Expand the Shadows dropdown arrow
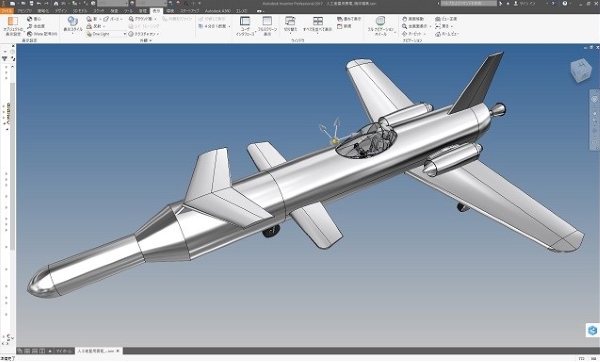This screenshot has width=600, height=362. click(x=100, y=19)
